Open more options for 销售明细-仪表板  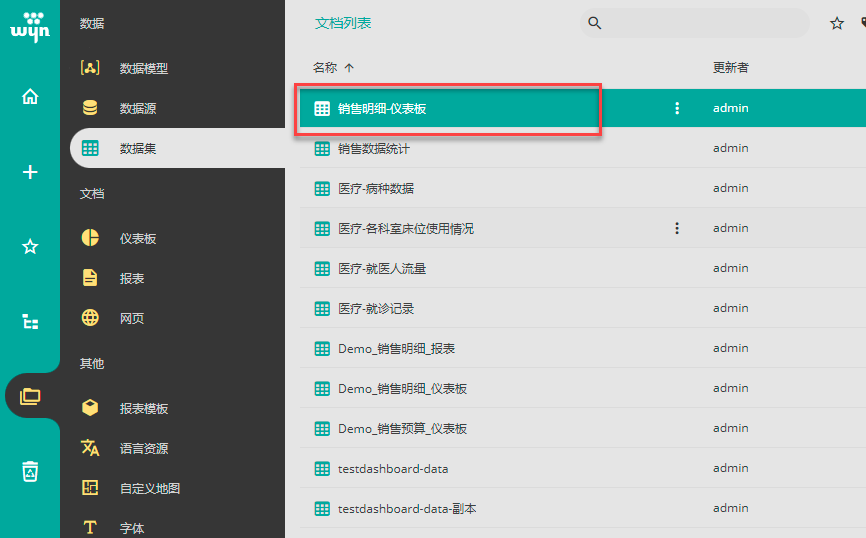coord(677,108)
